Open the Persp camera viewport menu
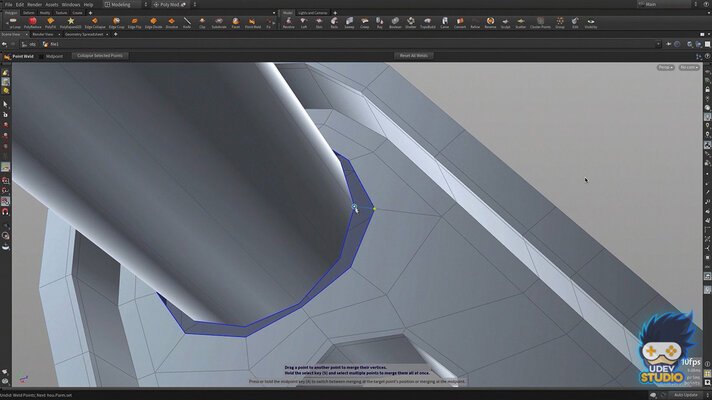The image size is (712, 400). coord(665,67)
